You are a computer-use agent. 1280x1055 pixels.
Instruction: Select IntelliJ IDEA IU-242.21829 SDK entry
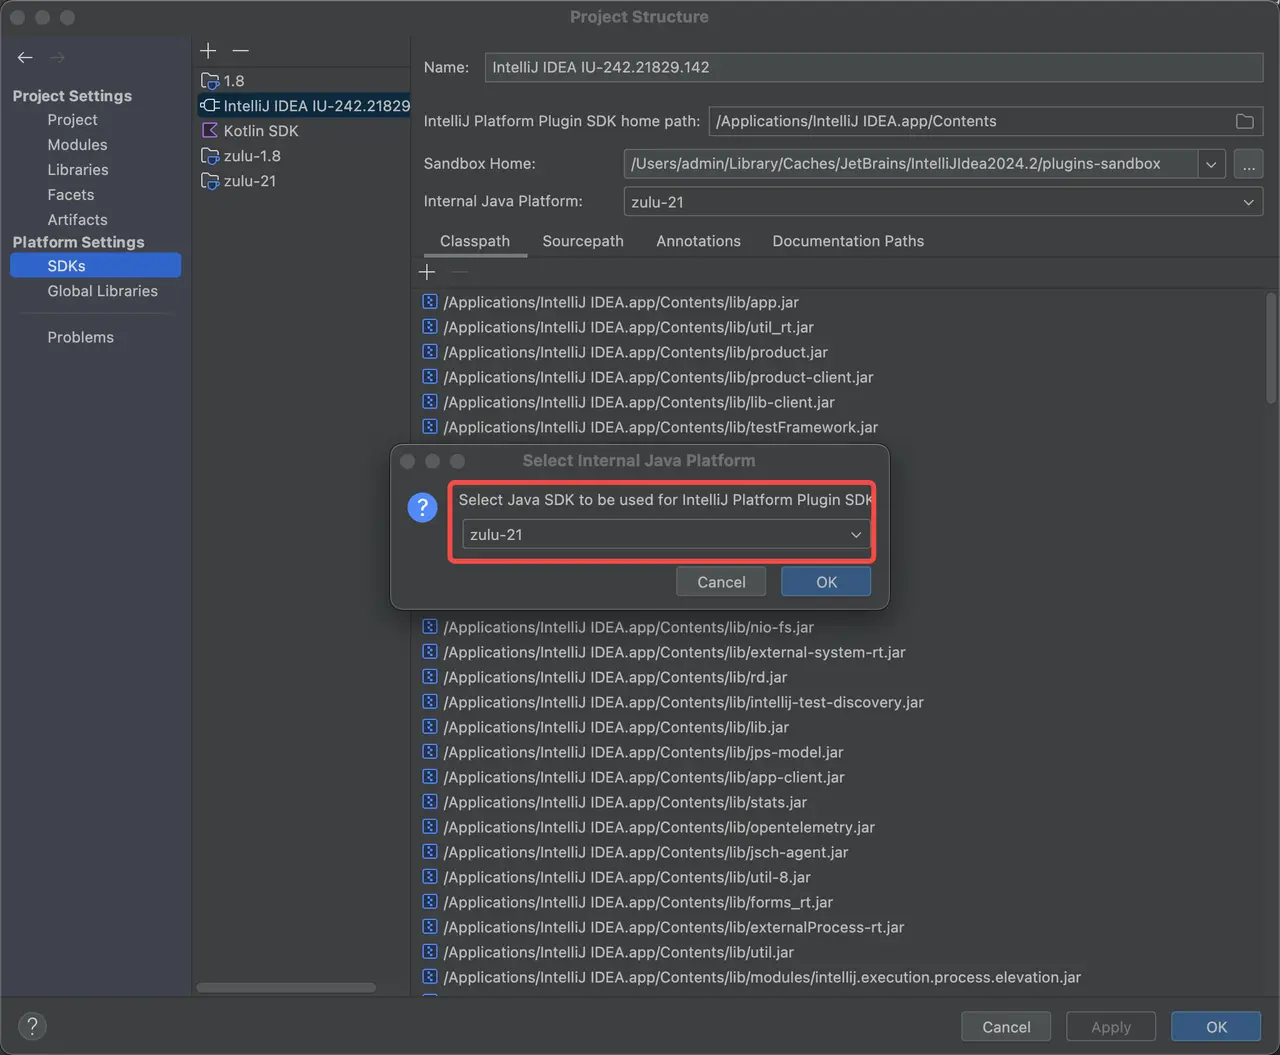click(x=302, y=106)
